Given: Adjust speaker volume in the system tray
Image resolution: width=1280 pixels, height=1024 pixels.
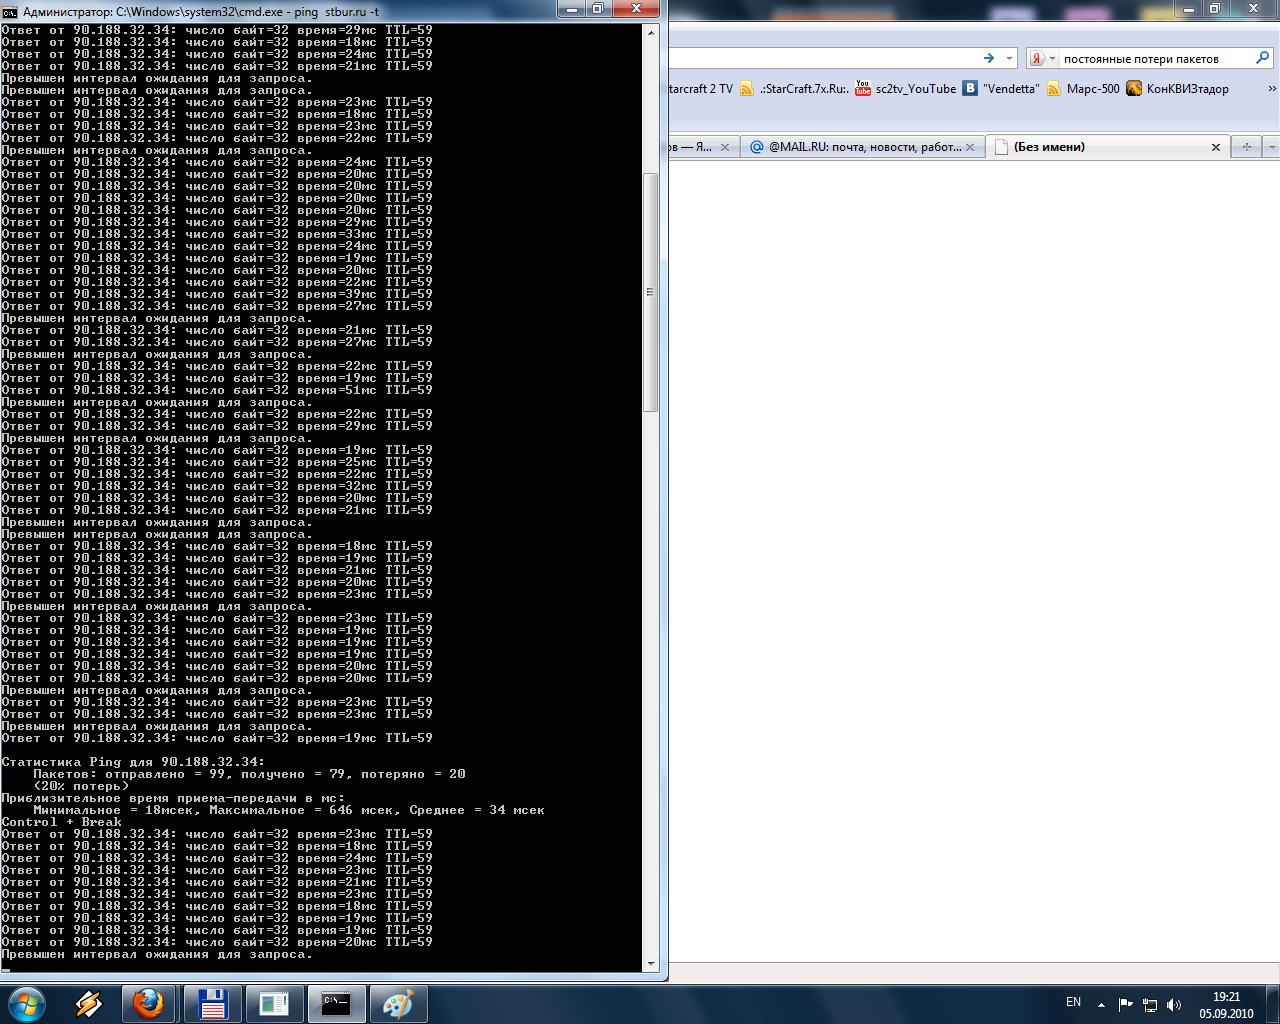Looking at the screenshot, I should point(1172,1003).
